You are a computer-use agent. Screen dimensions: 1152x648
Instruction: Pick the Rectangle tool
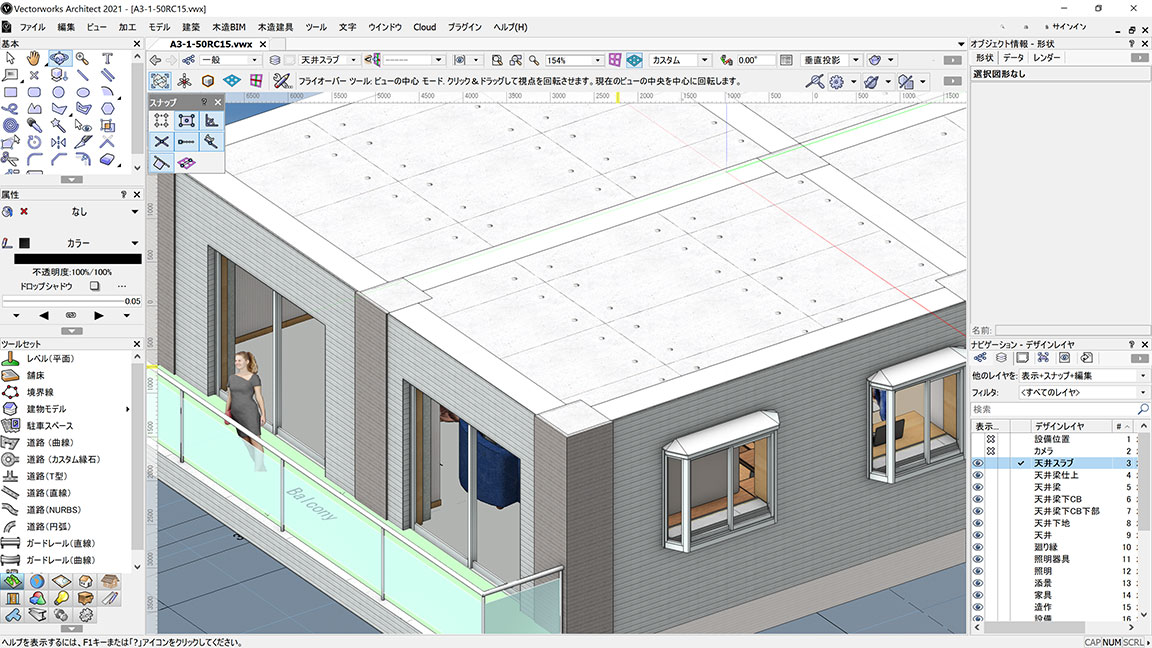click(x=10, y=91)
